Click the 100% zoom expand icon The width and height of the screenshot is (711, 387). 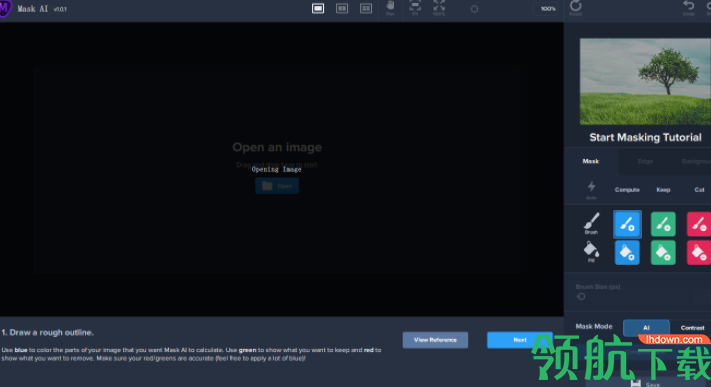pos(439,8)
